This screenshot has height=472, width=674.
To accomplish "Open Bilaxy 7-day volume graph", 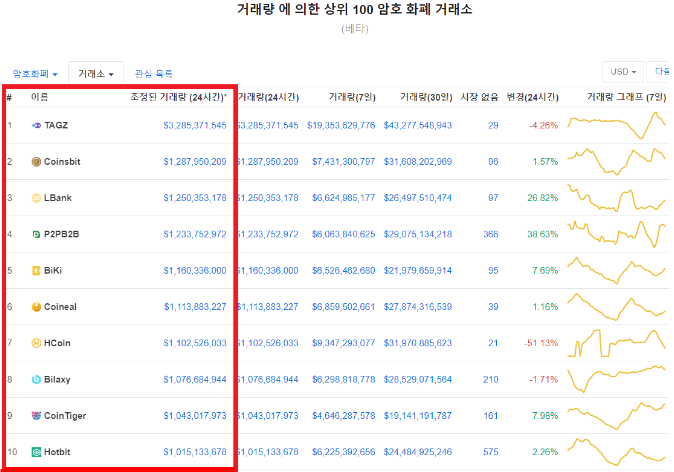I will (x=616, y=379).
